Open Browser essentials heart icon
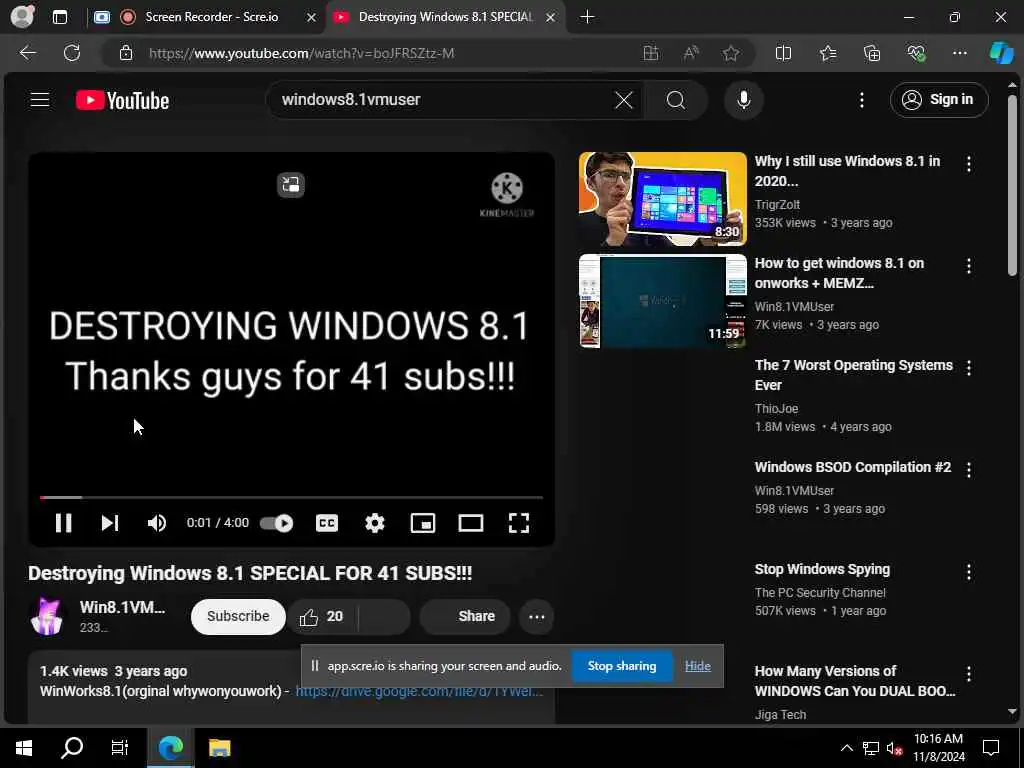This screenshot has height=768, width=1024. coord(916,53)
